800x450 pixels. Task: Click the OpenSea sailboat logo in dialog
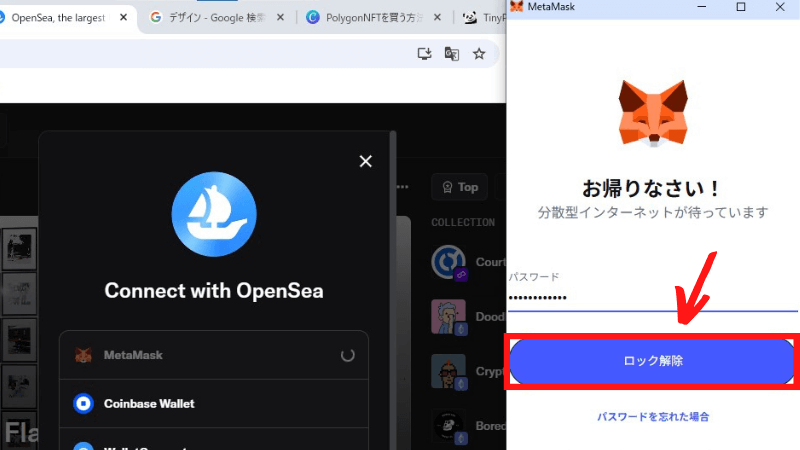[214, 214]
